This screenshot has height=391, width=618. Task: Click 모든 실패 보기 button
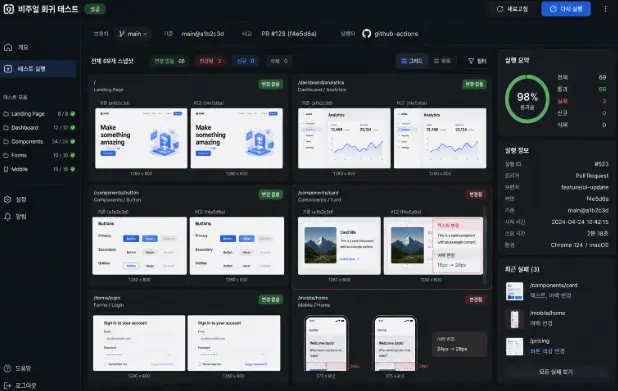(x=556, y=372)
